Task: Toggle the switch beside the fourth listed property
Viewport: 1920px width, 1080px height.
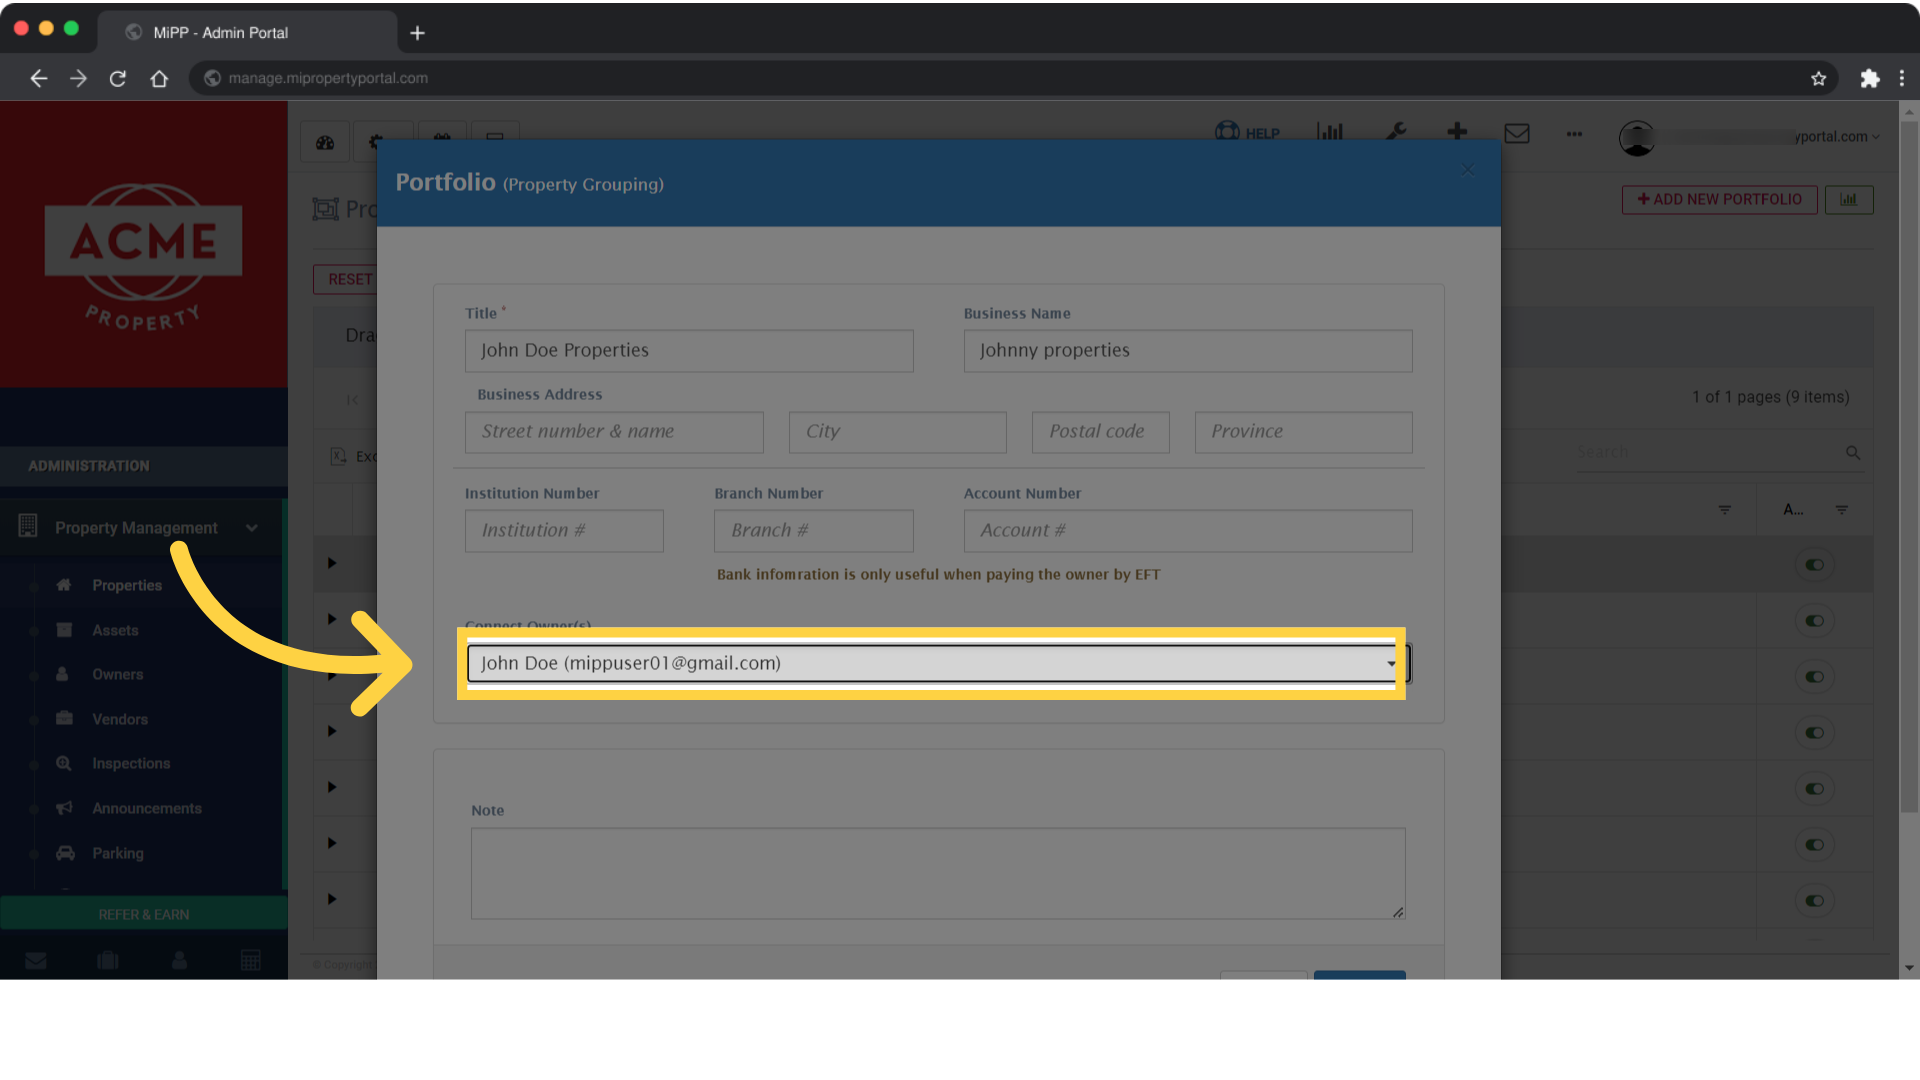Action: (1815, 732)
